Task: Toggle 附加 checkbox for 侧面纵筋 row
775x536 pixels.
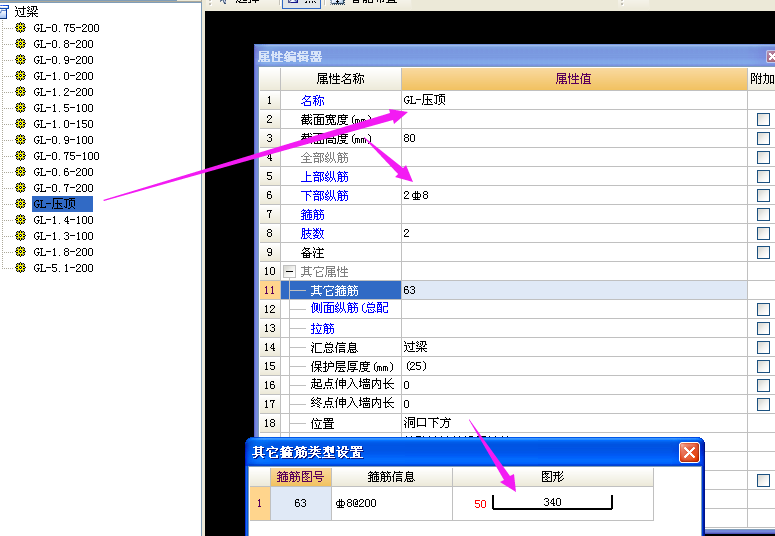Action: pyautogui.click(x=763, y=310)
